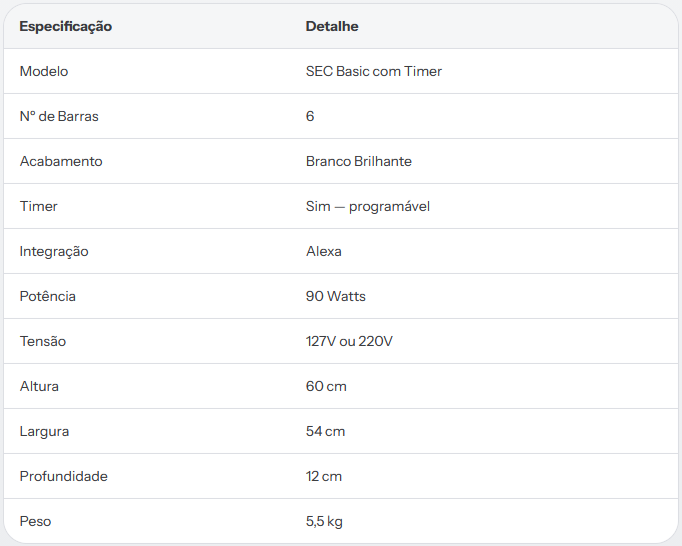Click the 54 cm width value
682x546 pixels.
point(325,431)
